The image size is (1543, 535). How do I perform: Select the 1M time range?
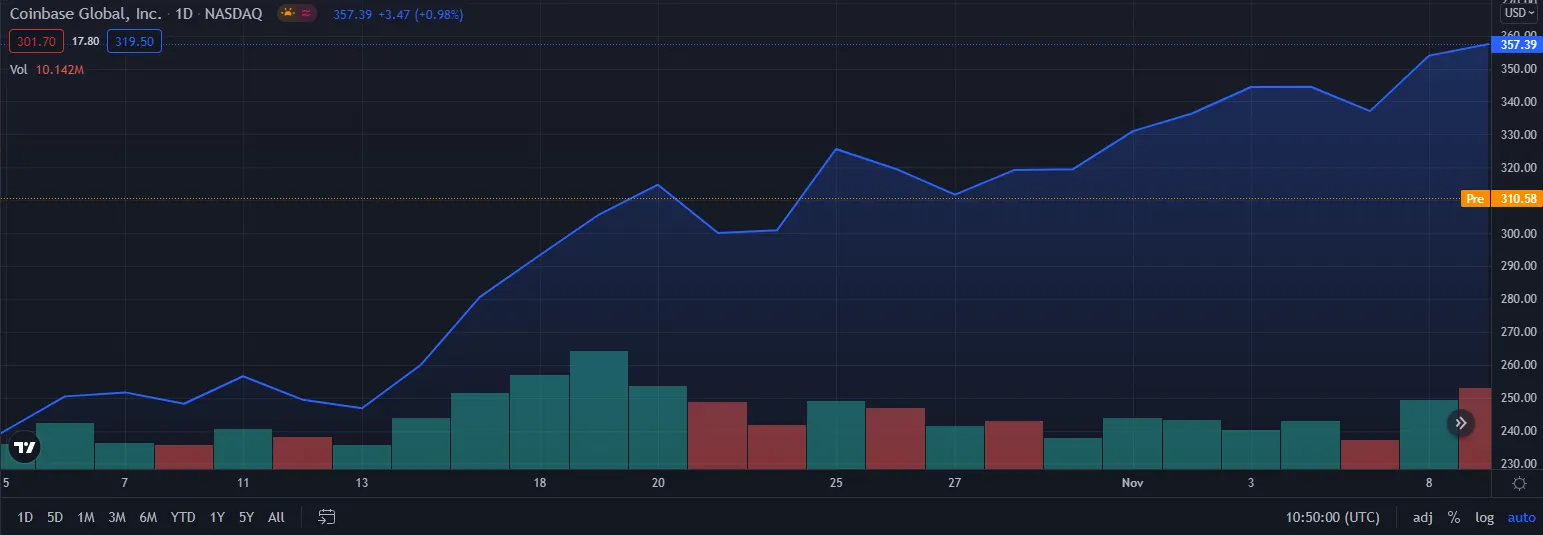click(86, 517)
